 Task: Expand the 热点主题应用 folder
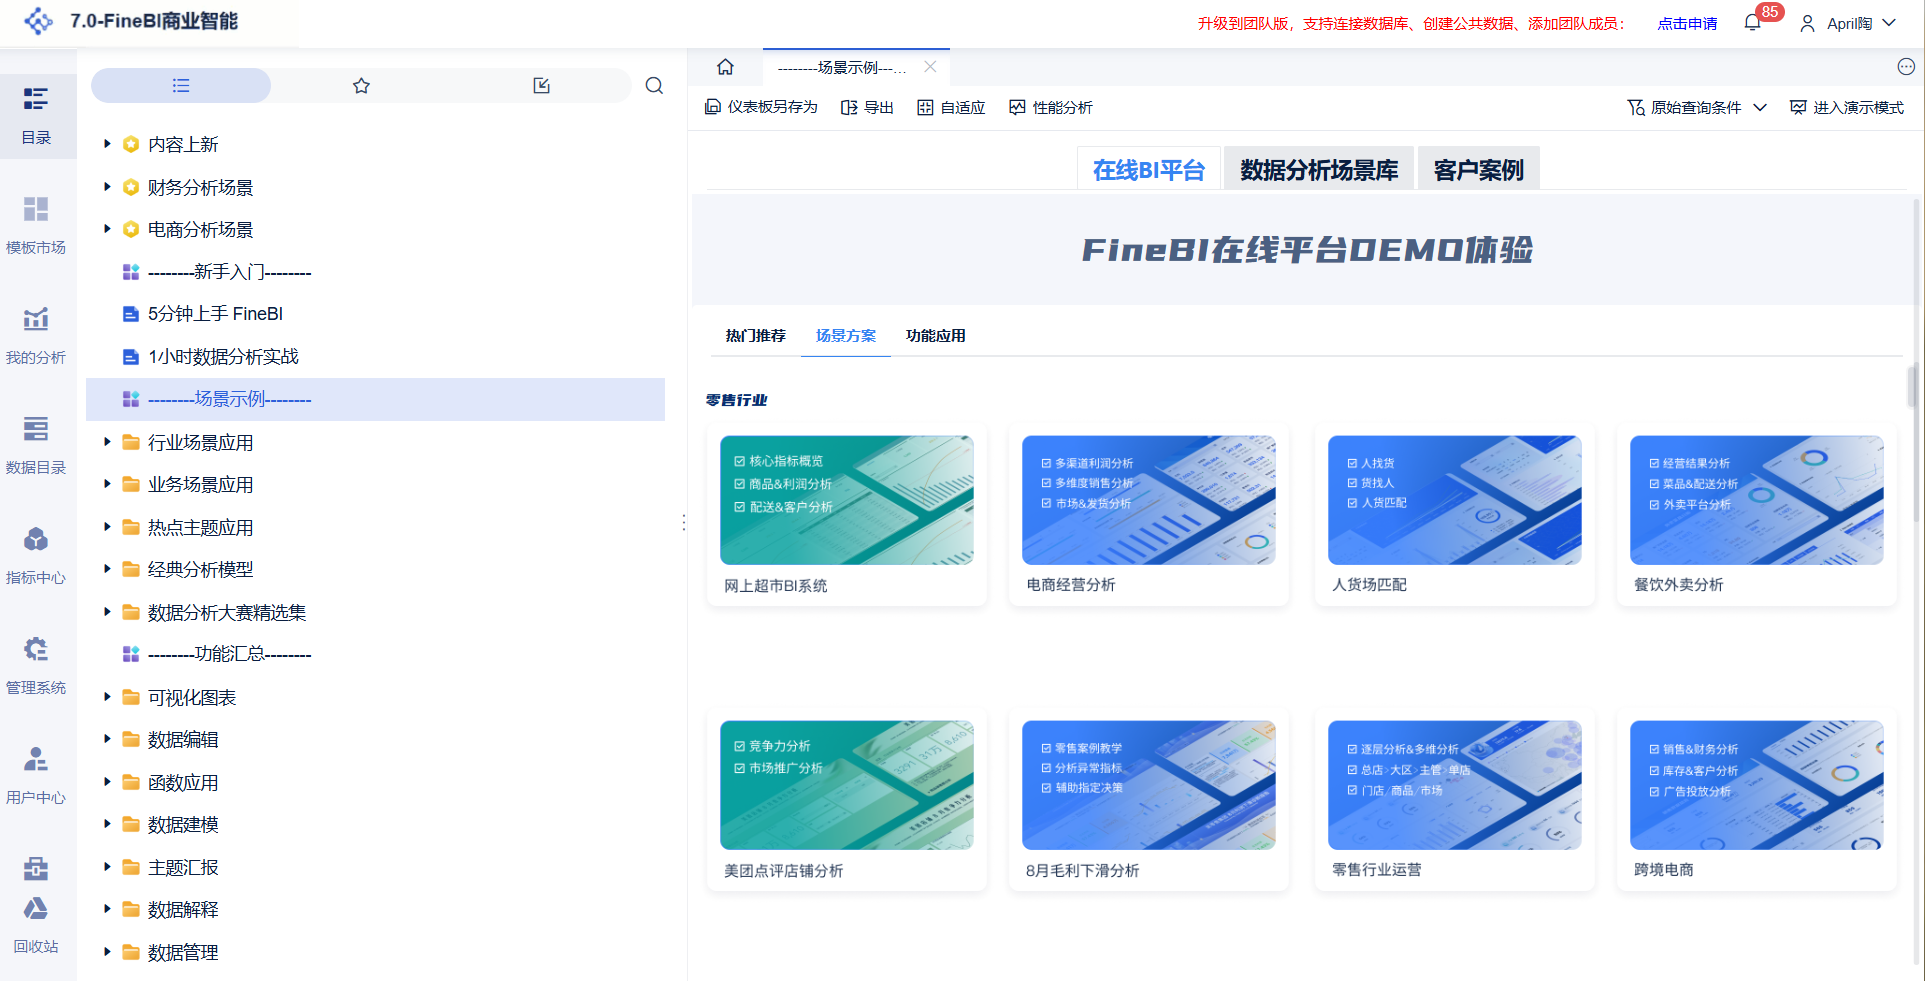coord(107,527)
